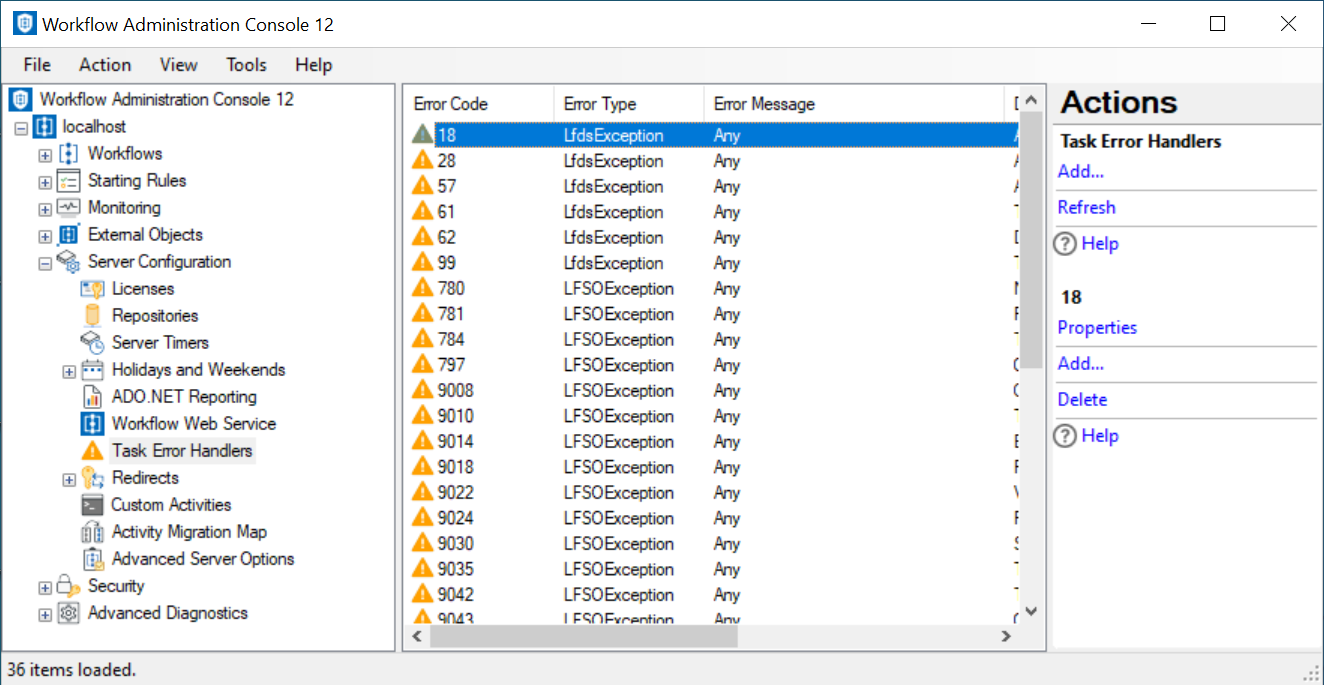Sort by the Error Type column header
Image resolution: width=1324 pixels, height=685 pixels.
[600, 104]
